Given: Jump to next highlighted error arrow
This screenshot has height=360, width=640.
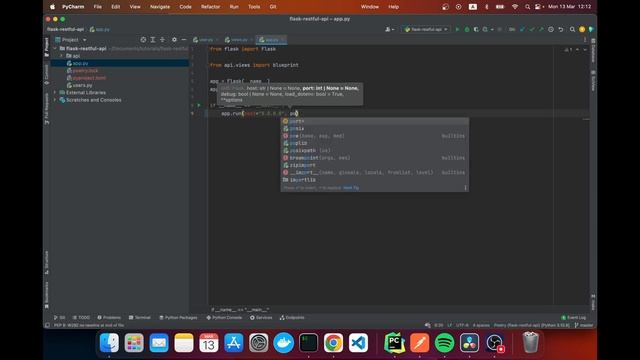Looking at the screenshot, I should pyautogui.click(x=585, y=50).
